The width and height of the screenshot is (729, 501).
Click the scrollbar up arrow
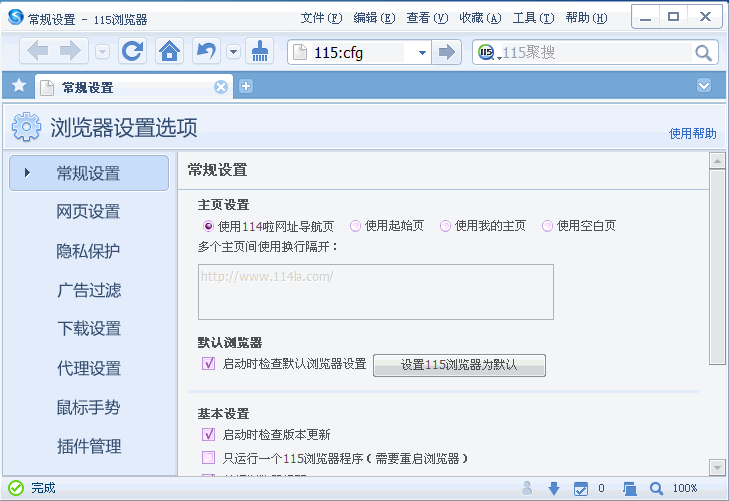717,161
